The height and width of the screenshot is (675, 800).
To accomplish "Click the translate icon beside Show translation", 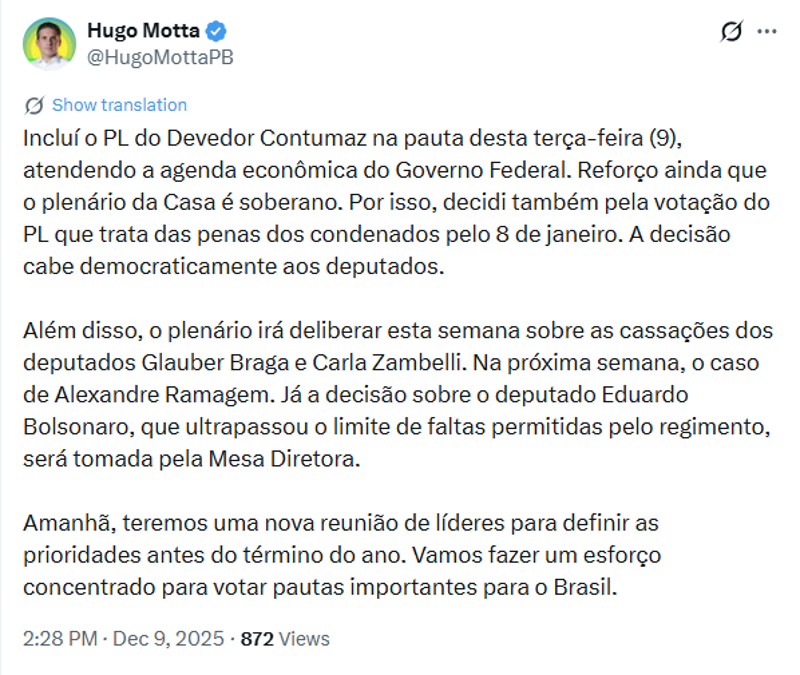I will pos(32,104).
